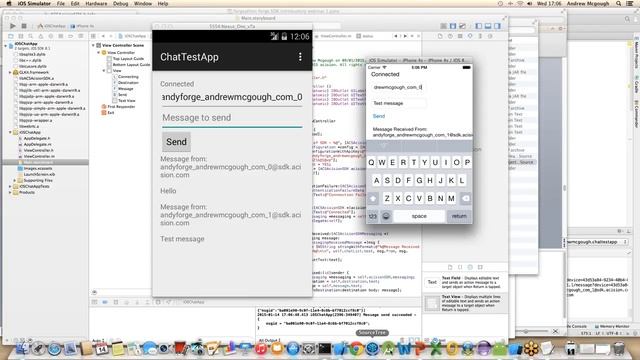
Task: Tap Send in ChatTestApp
Action: [x=176, y=142]
